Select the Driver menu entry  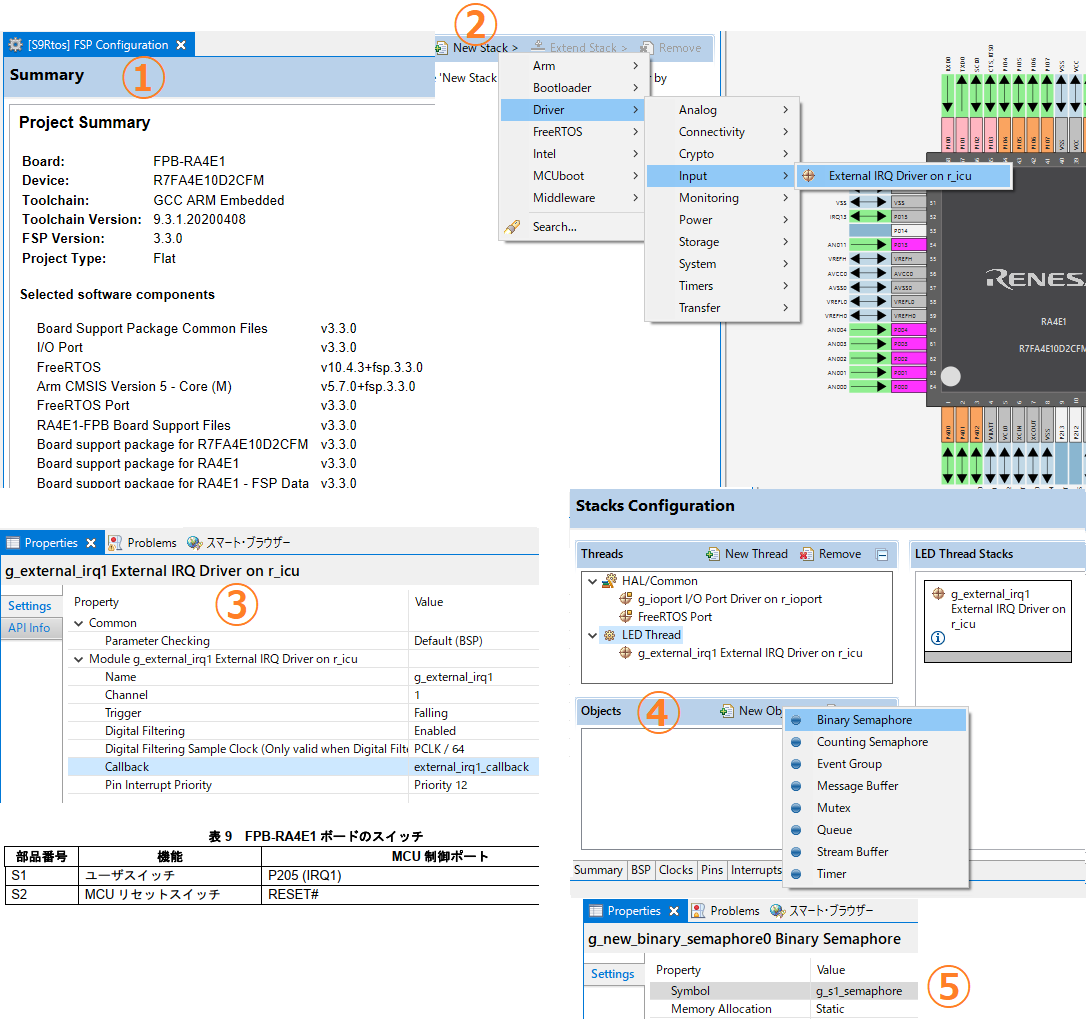(x=572, y=110)
